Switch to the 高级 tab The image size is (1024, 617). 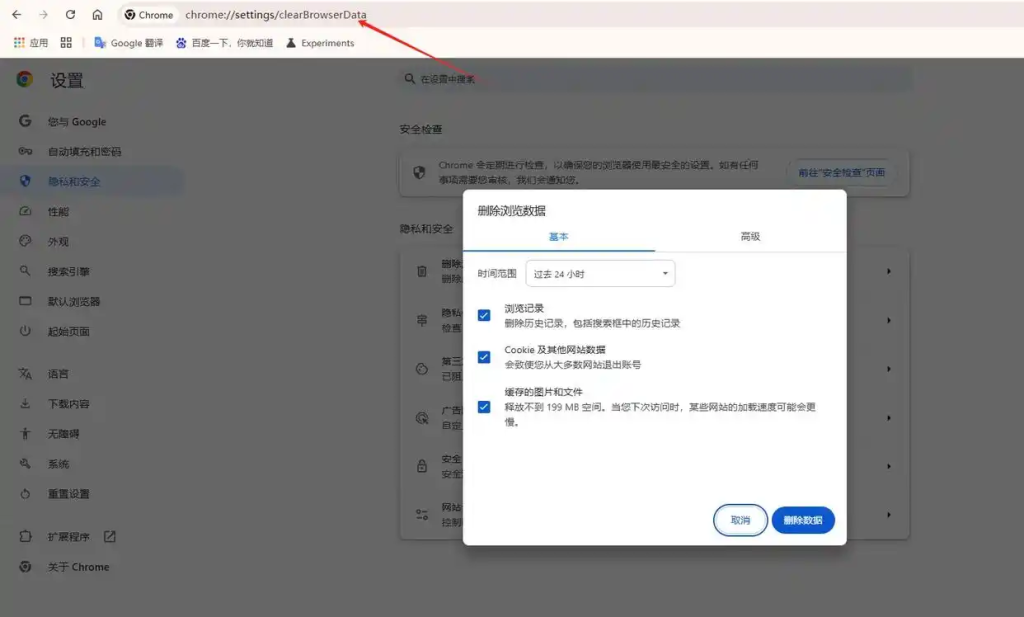[x=750, y=237]
